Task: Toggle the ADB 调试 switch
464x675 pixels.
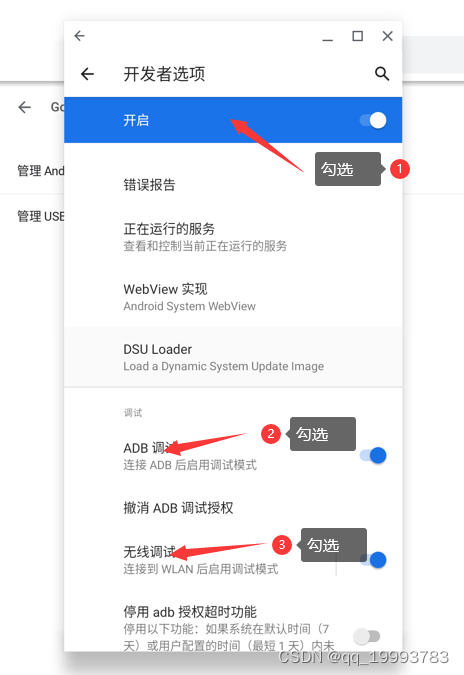Action: click(373, 455)
